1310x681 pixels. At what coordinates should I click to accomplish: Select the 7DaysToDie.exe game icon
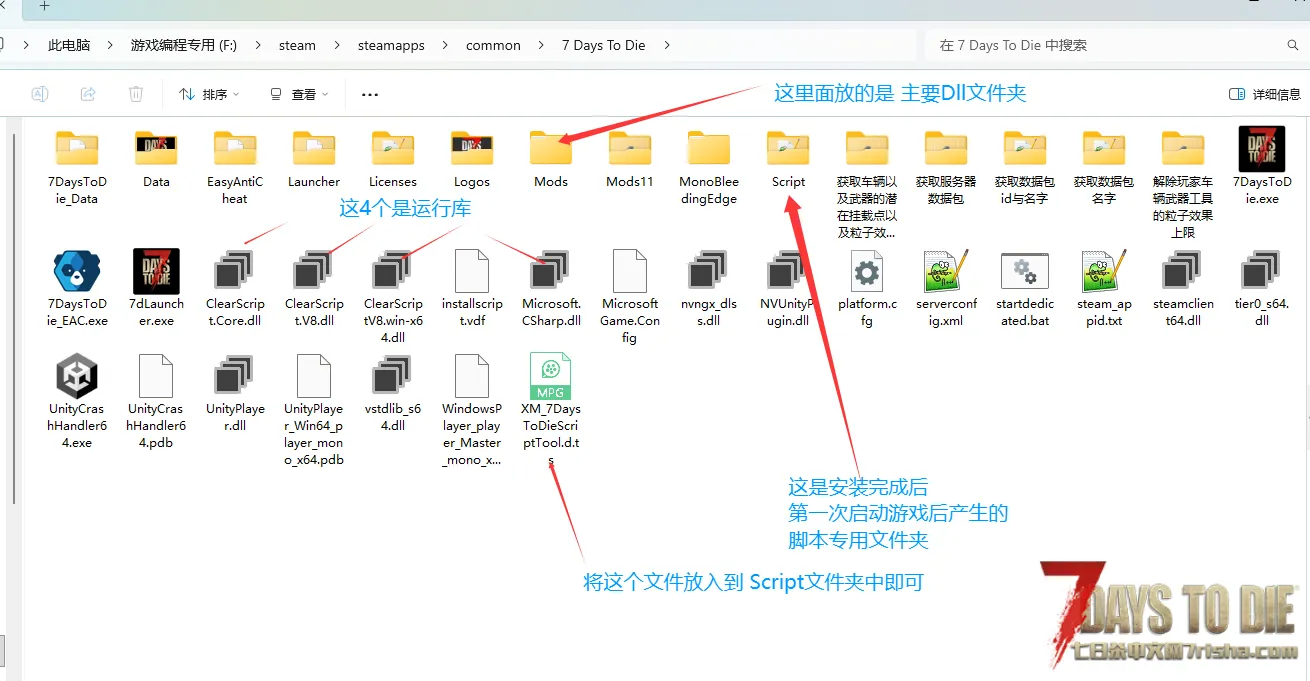(x=1261, y=150)
